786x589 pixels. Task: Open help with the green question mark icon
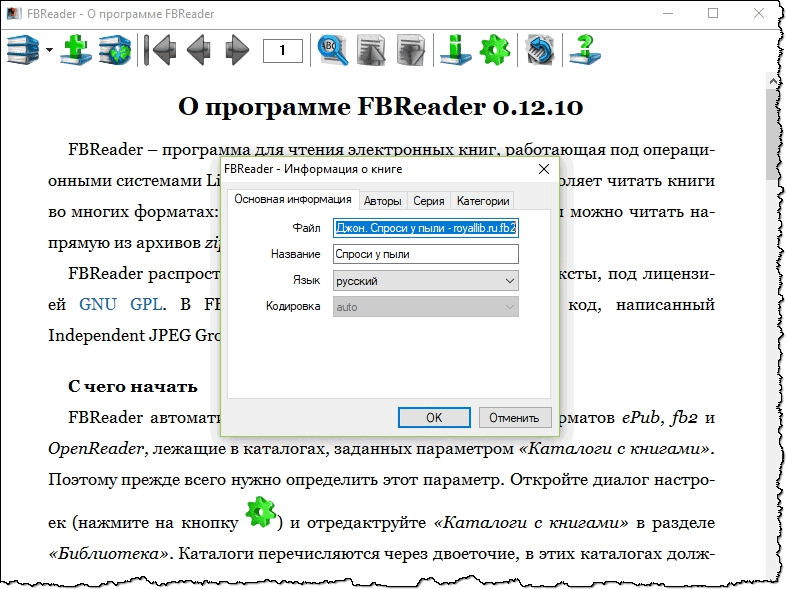point(584,50)
